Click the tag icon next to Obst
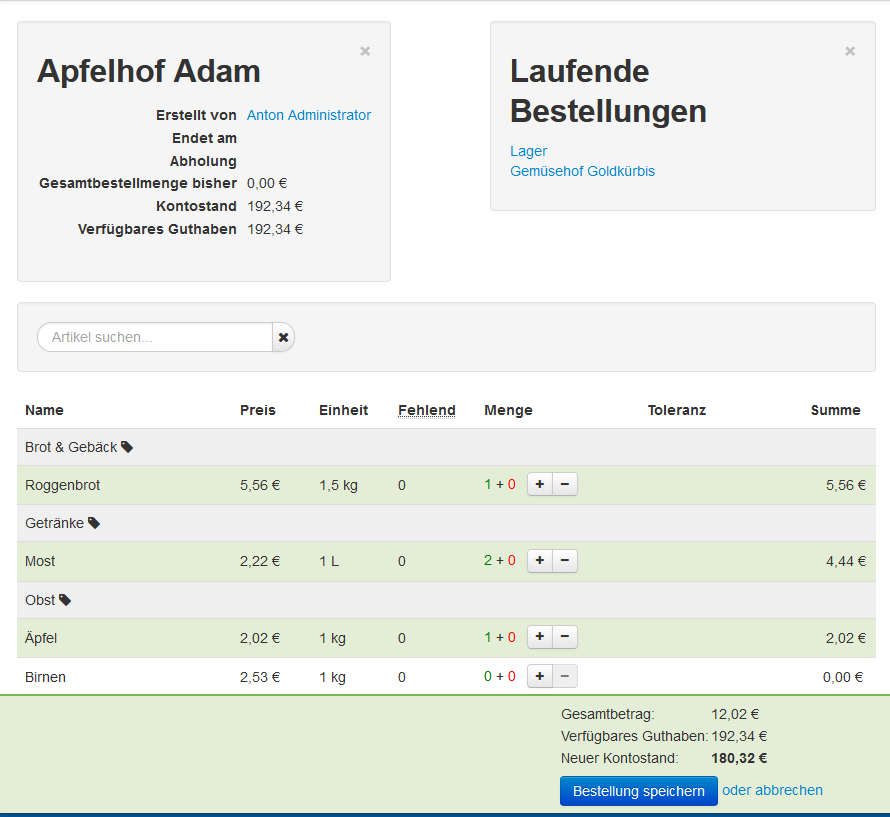The image size is (890, 817). 65,600
